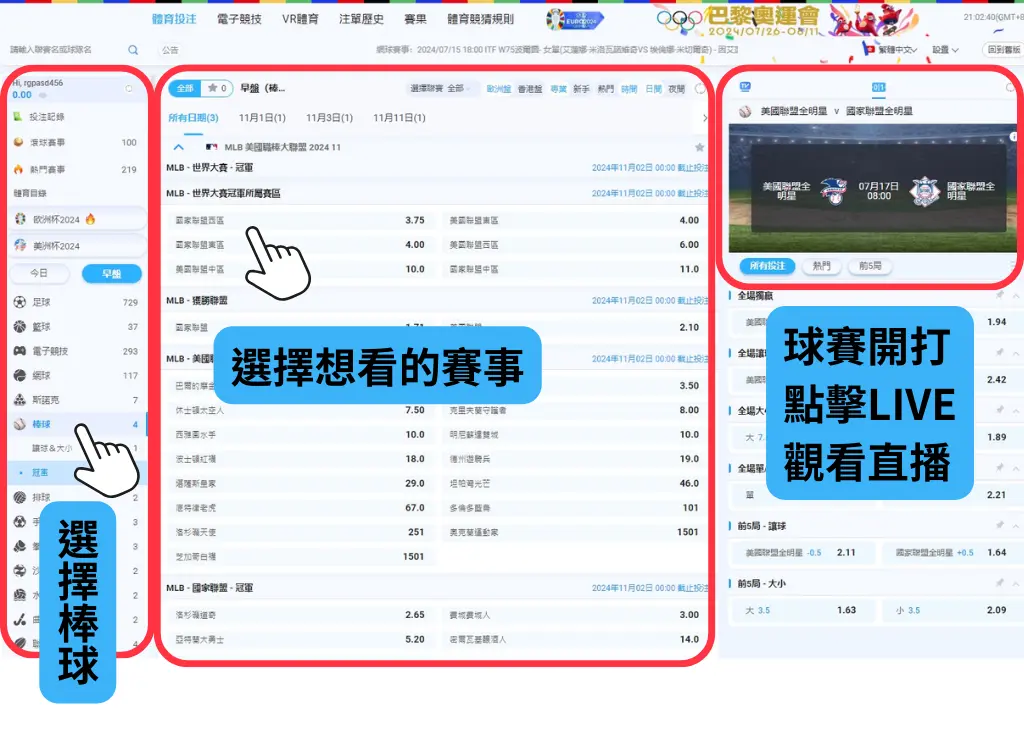Click the info icon on match banner
1024x732 pixels.
tap(1013, 136)
